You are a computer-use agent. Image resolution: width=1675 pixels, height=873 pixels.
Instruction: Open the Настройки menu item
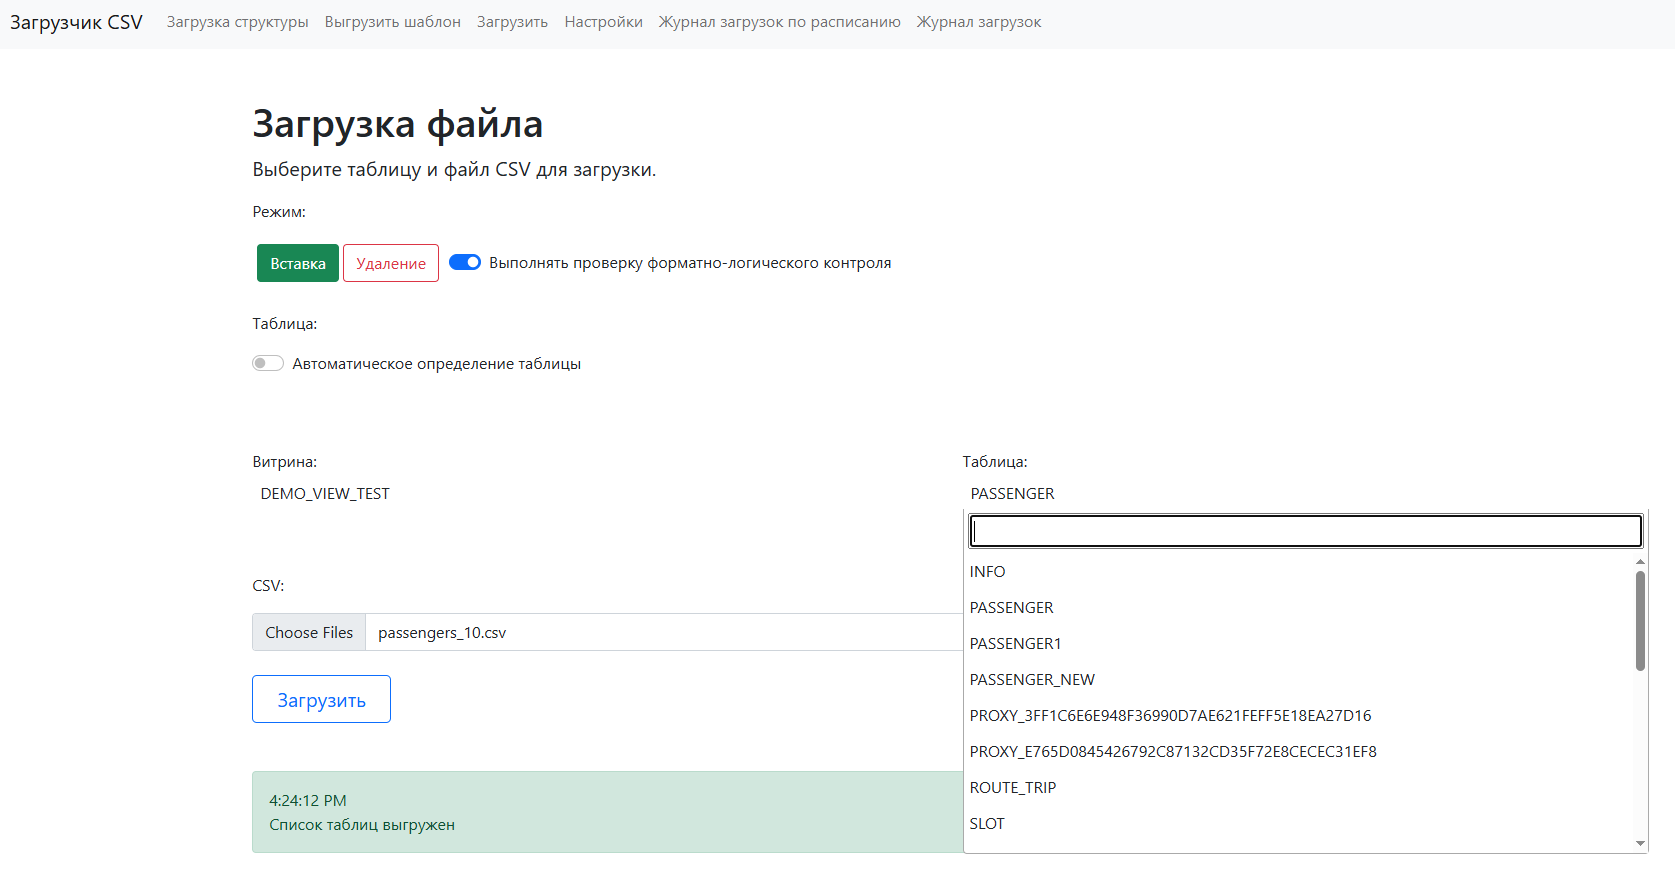pos(603,22)
